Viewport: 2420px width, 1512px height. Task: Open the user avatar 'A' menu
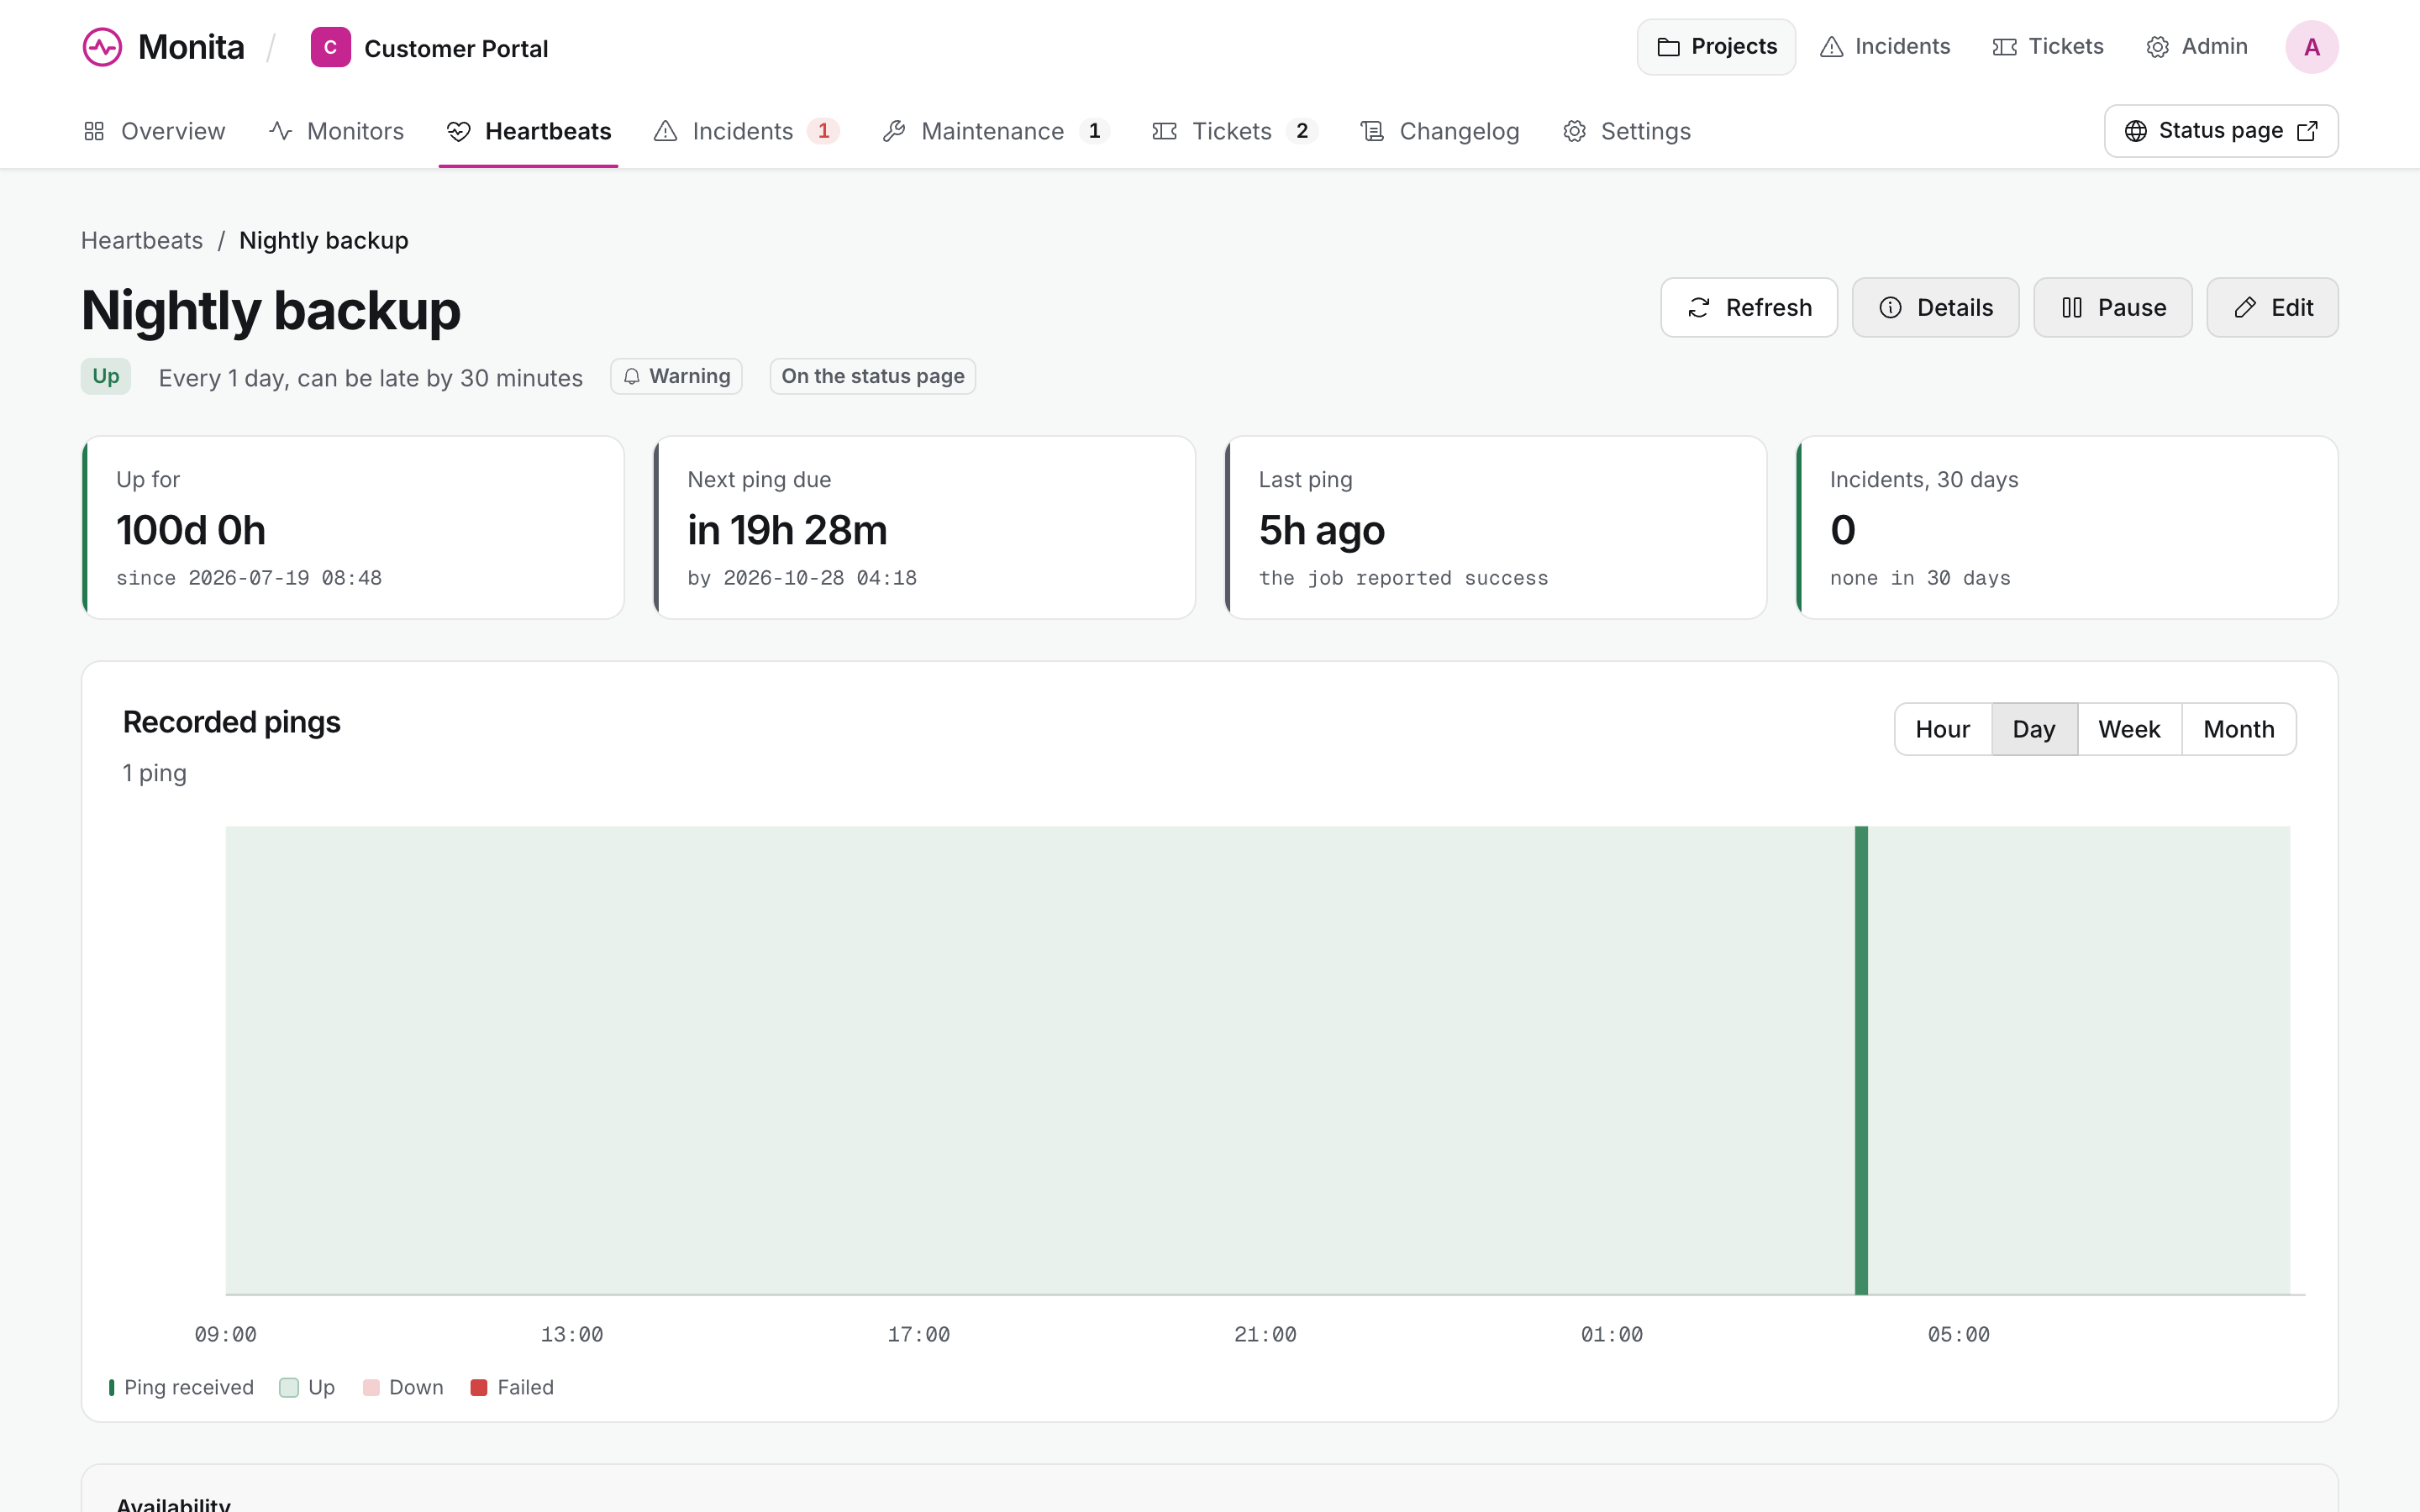point(2311,47)
